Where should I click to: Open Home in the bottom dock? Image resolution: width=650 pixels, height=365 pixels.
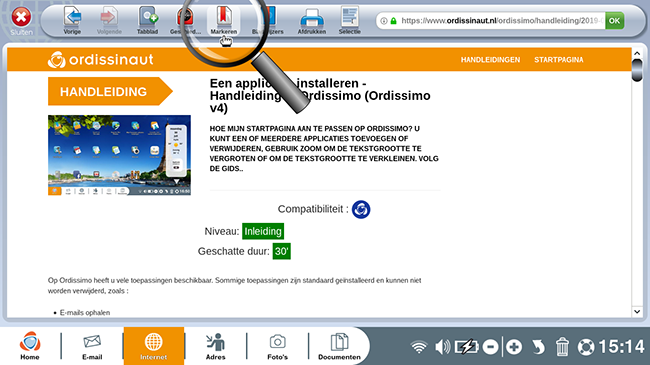coord(30,346)
